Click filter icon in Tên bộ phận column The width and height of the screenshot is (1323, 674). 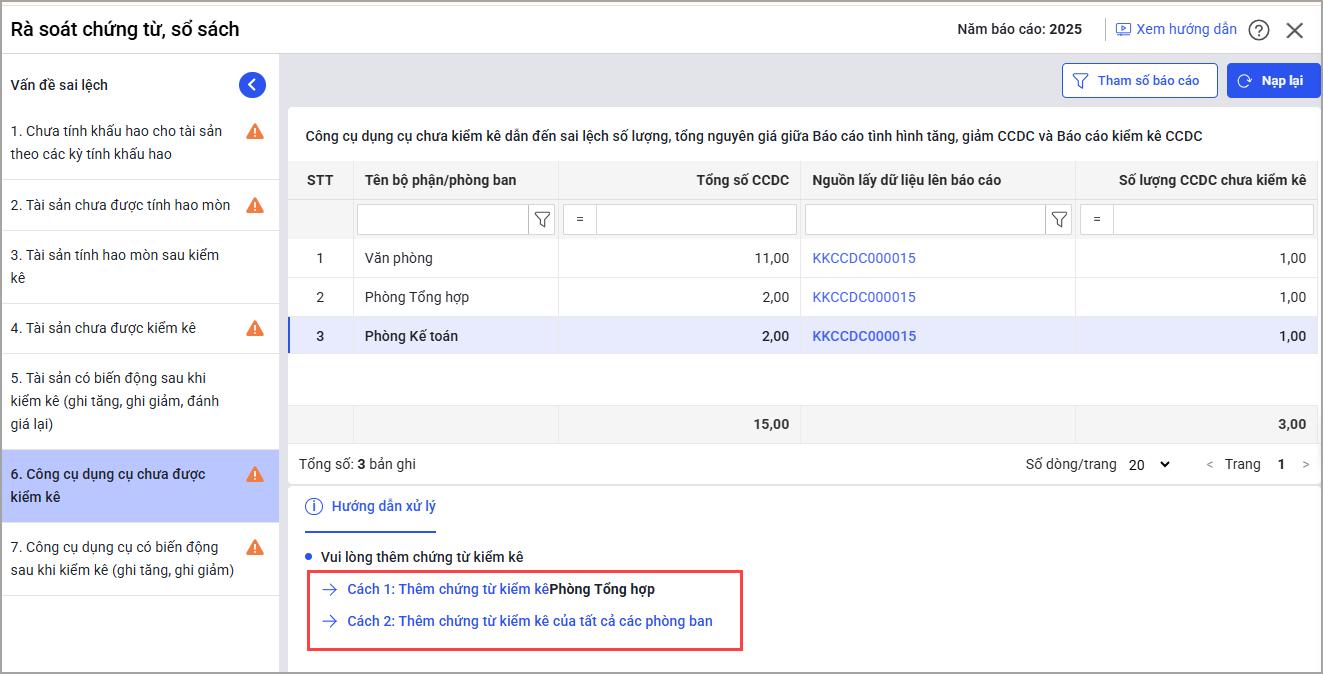(542, 219)
